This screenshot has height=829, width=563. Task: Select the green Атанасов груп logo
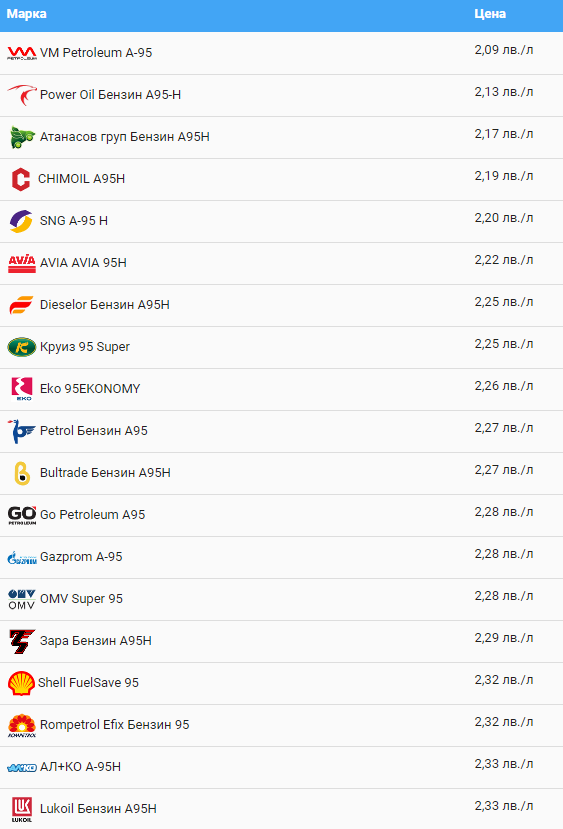point(22,137)
